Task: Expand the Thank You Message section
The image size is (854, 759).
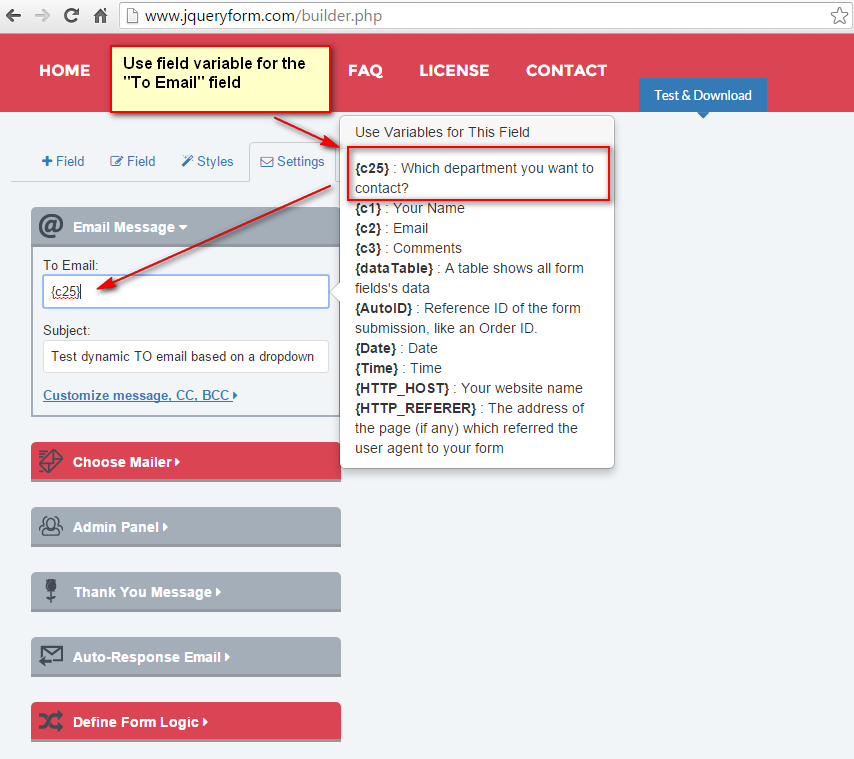Action: point(146,592)
